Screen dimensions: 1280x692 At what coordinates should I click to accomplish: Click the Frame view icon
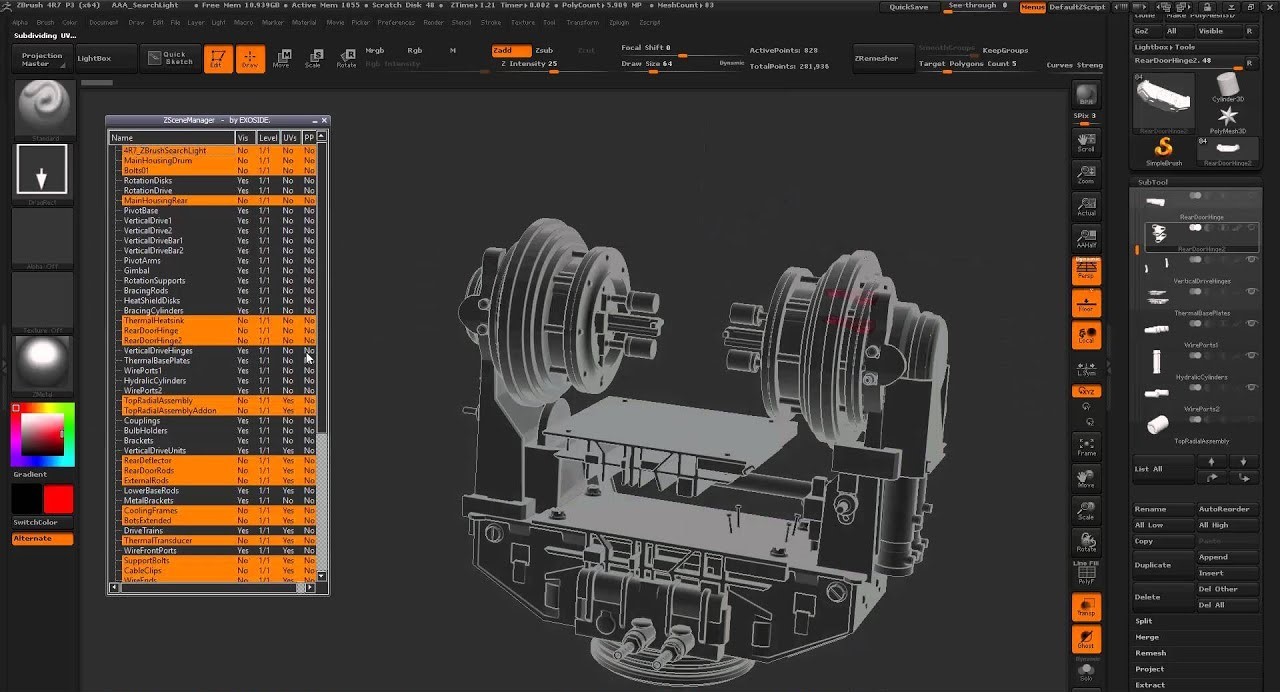[x=1086, y=447]
